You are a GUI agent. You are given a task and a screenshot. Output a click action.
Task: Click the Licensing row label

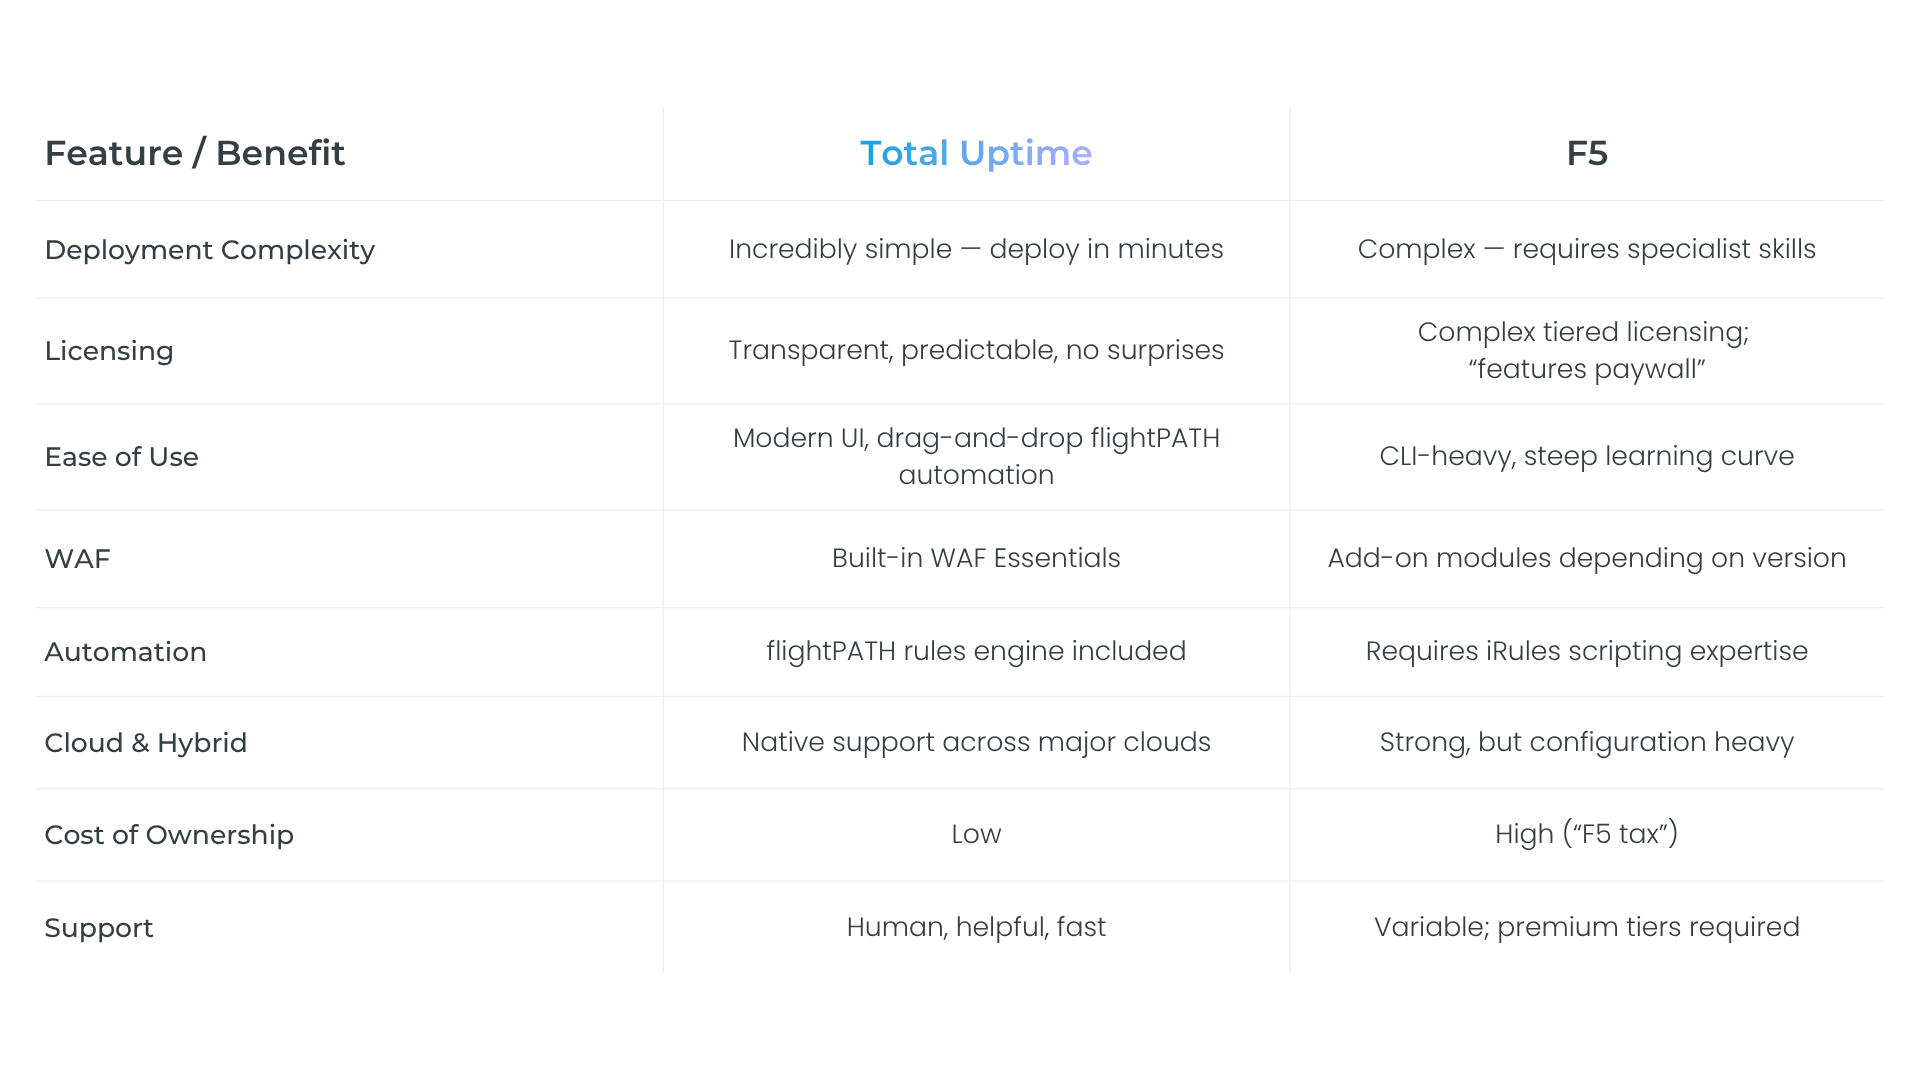(109, 351)
